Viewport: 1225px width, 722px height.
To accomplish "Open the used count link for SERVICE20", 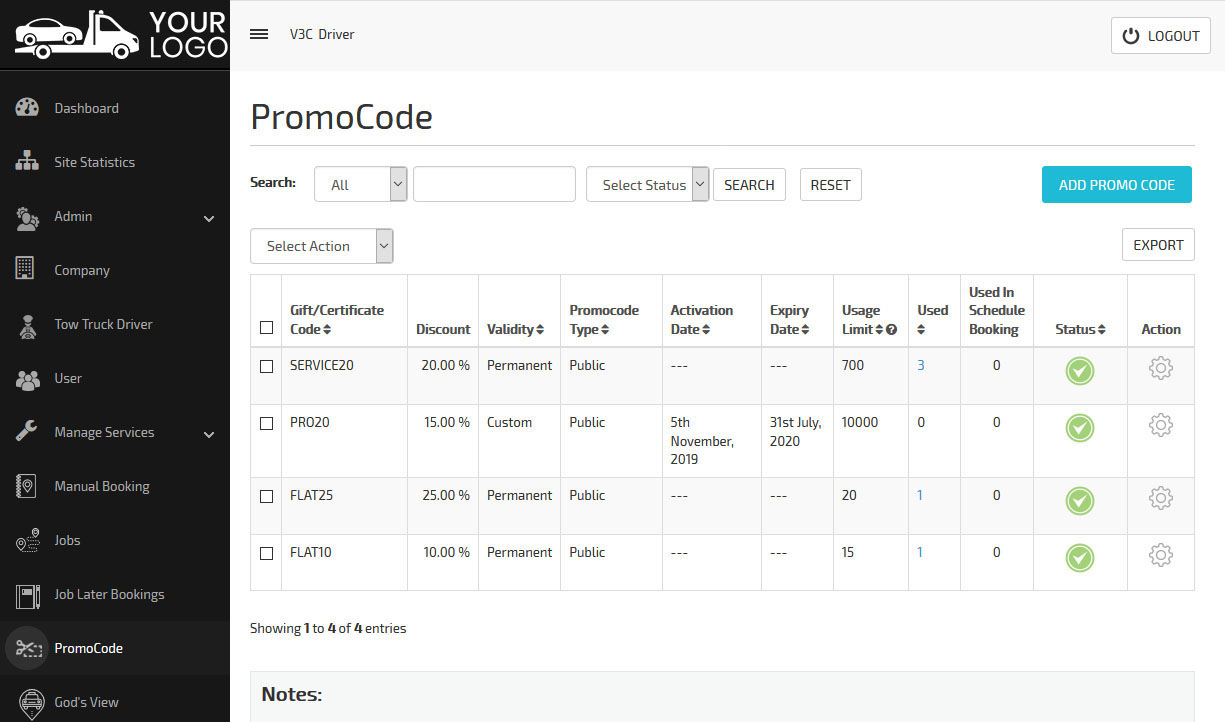I will (921, 366).
